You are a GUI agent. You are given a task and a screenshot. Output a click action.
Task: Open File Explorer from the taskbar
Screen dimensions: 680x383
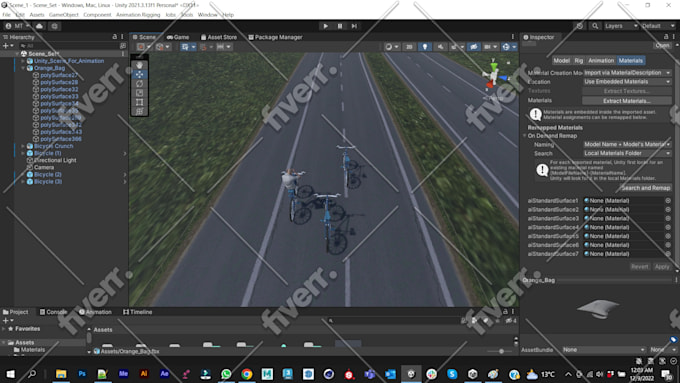click(x=61, y=374)
